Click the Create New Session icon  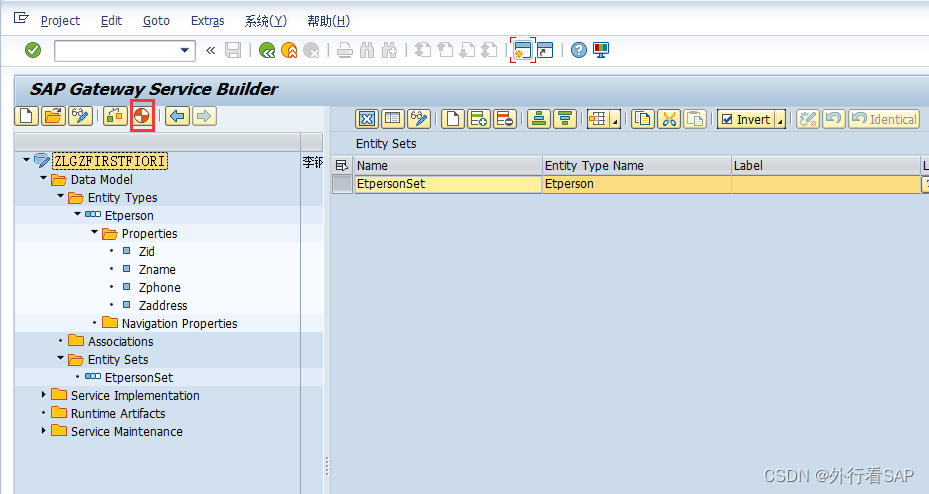(x=523, y=50)
